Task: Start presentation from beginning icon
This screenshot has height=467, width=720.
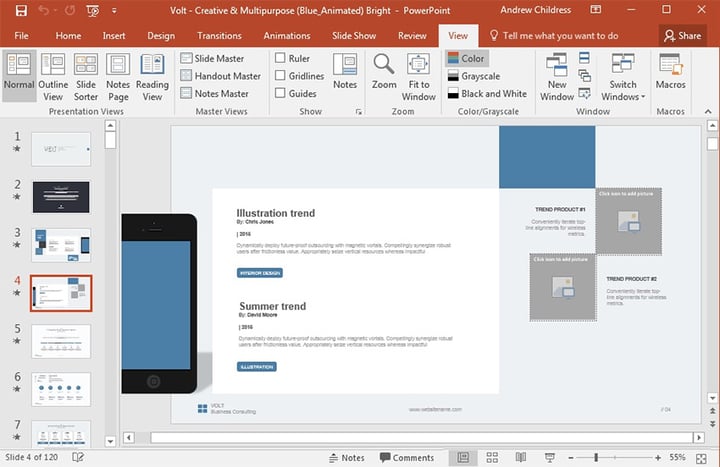Action: tap(92, 10)
